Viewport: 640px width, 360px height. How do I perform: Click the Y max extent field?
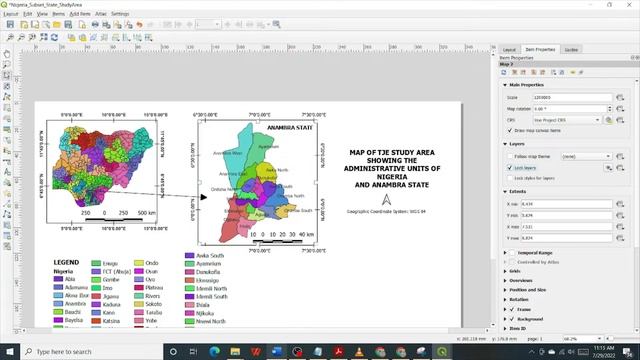(567, 238)
